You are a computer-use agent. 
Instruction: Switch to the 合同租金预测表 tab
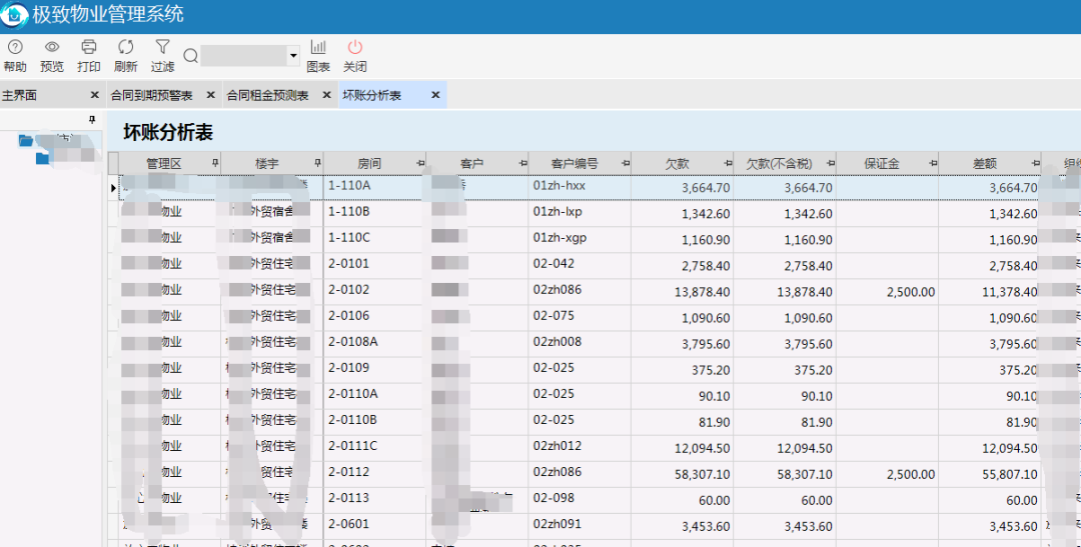click(x=267, y=95)
